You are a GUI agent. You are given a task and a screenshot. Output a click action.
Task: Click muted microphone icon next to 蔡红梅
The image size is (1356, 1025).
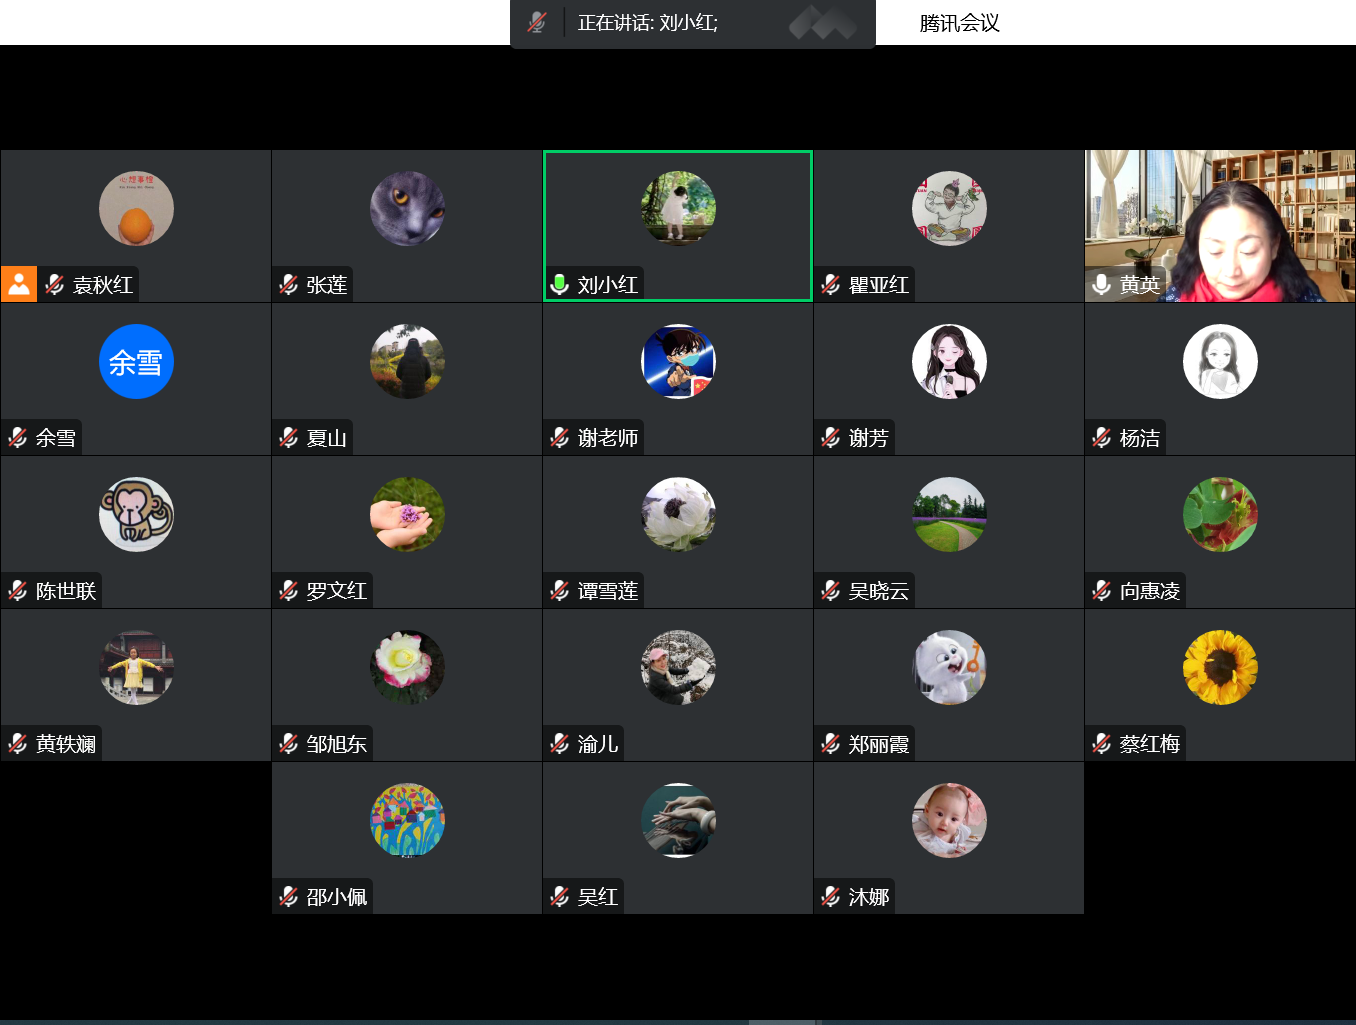tap(1102, 744)
